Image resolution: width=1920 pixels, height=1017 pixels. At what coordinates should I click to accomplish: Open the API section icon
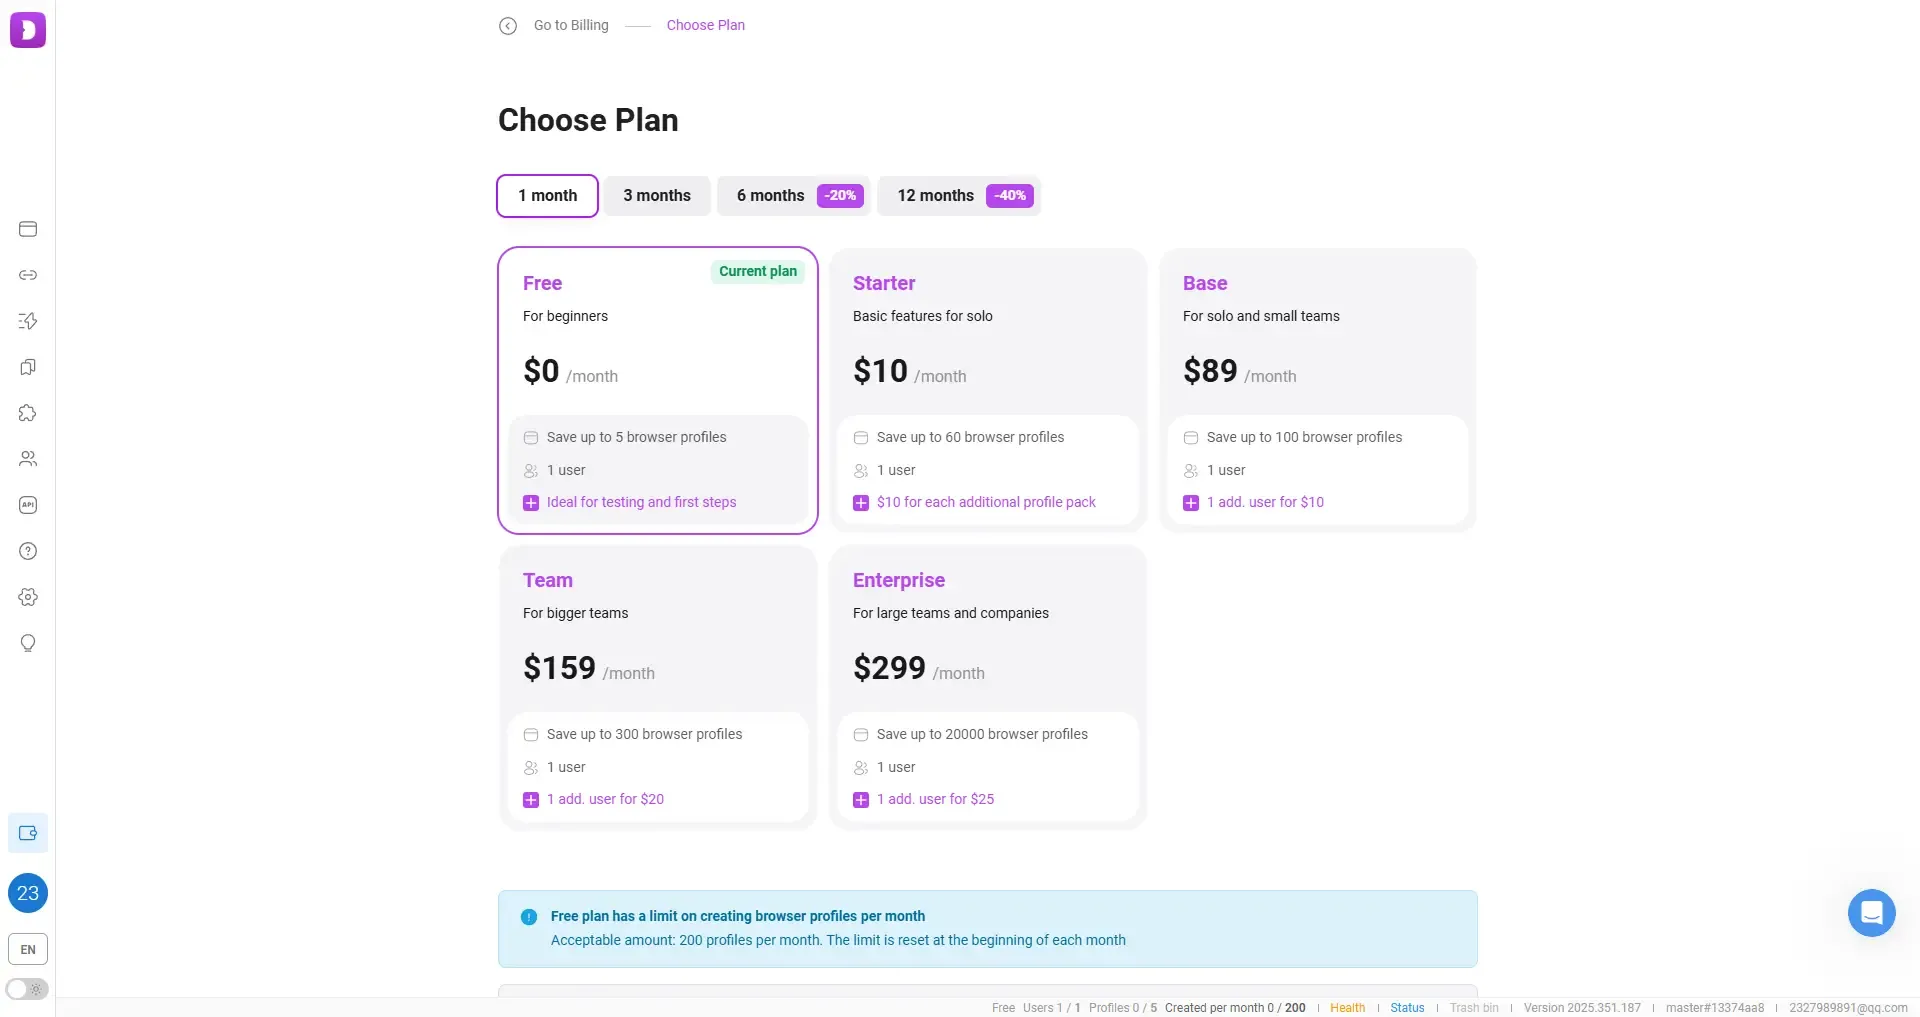(x=27, y=505)
